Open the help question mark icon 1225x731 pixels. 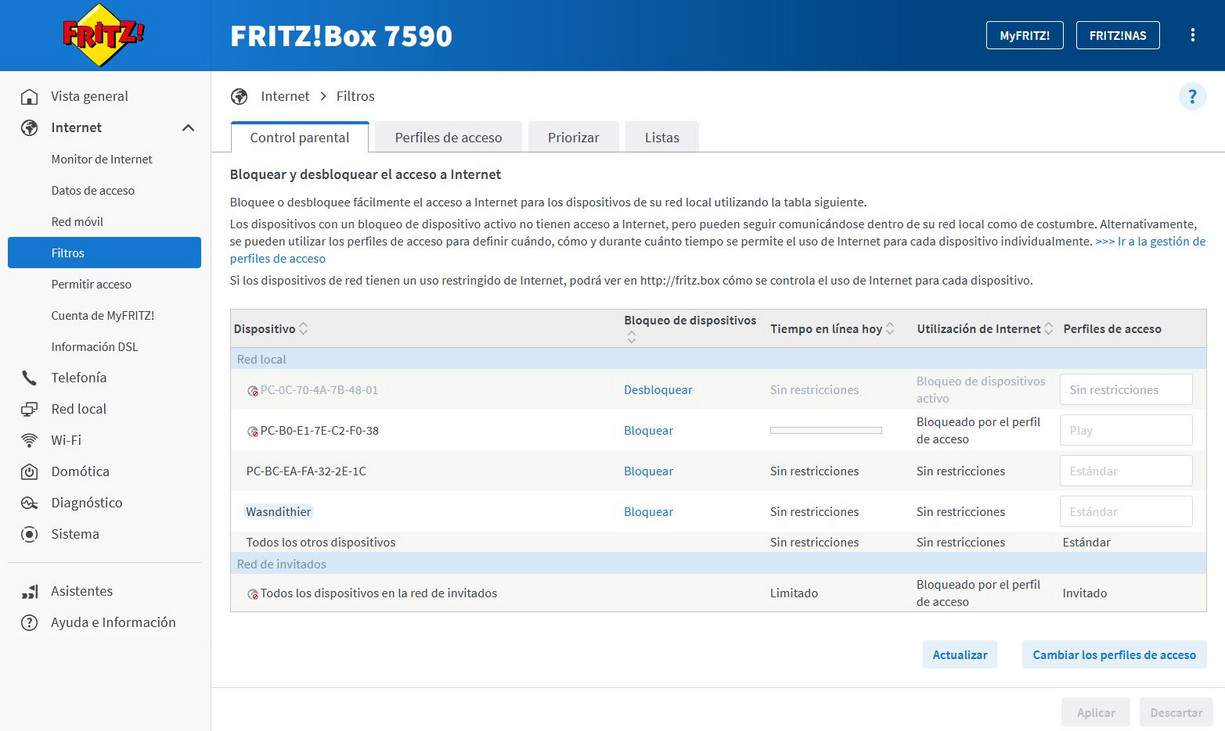point(1192,97)
